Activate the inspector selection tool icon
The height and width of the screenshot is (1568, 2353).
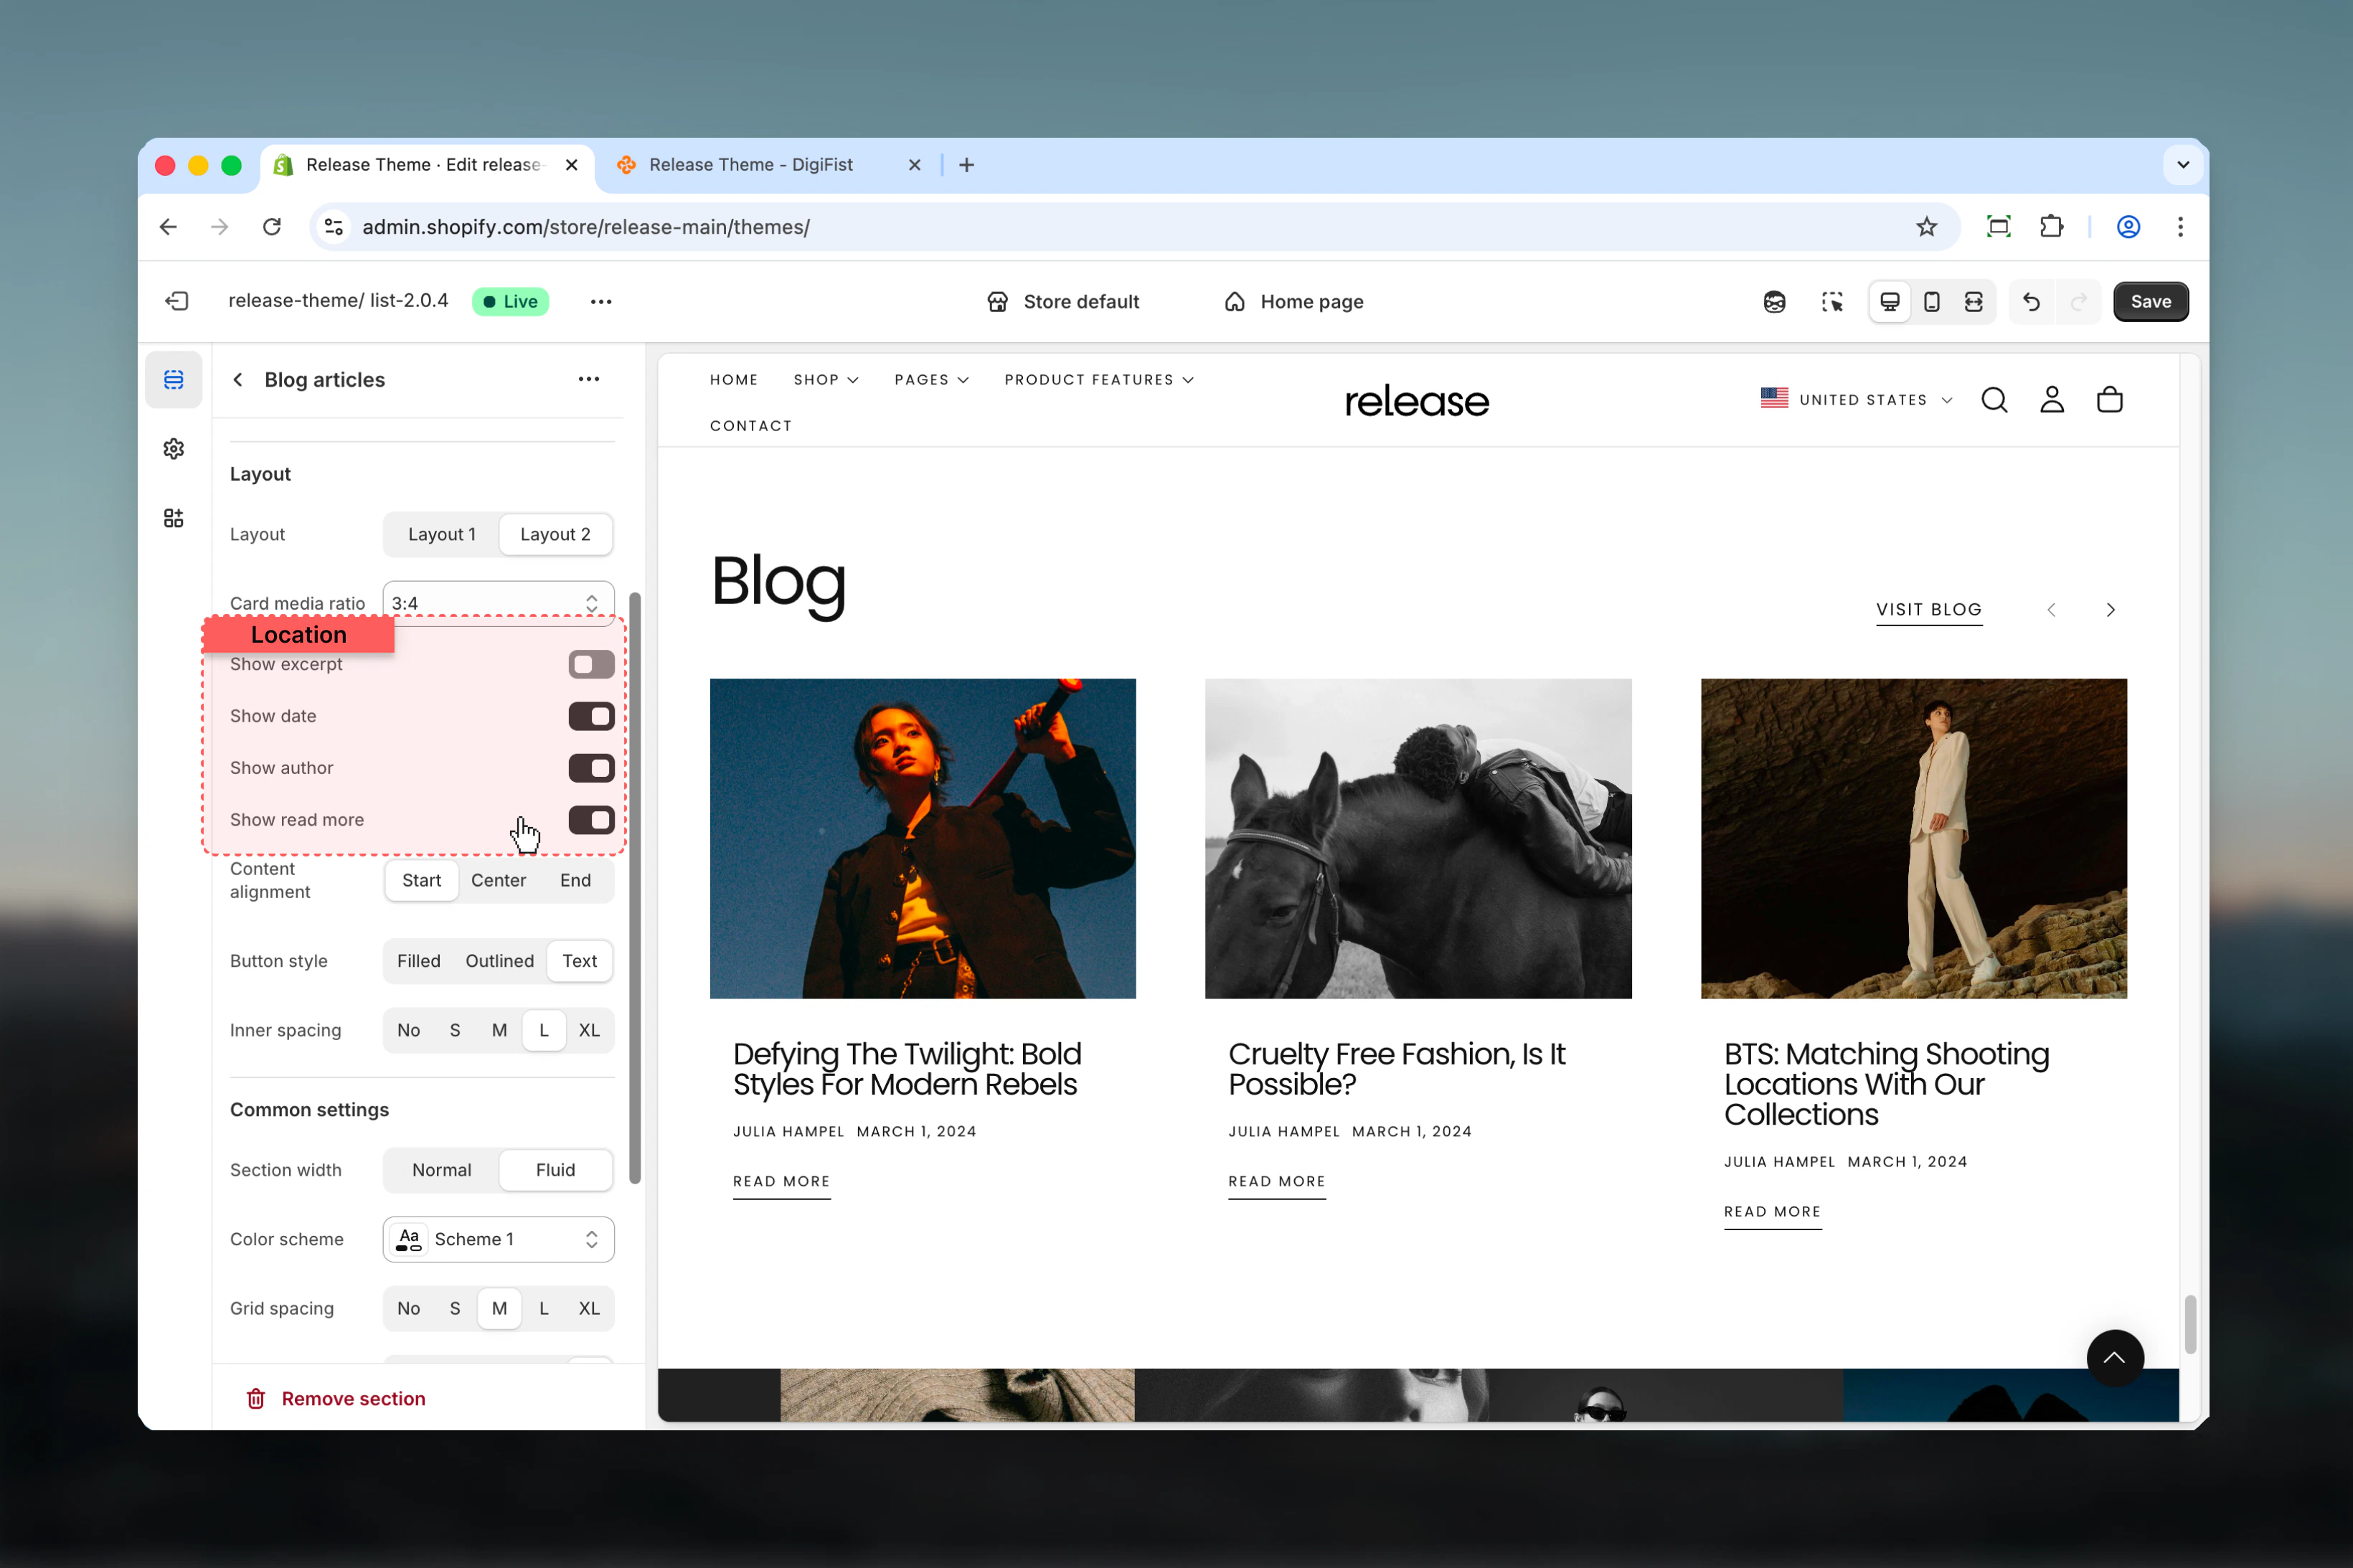1832,302
